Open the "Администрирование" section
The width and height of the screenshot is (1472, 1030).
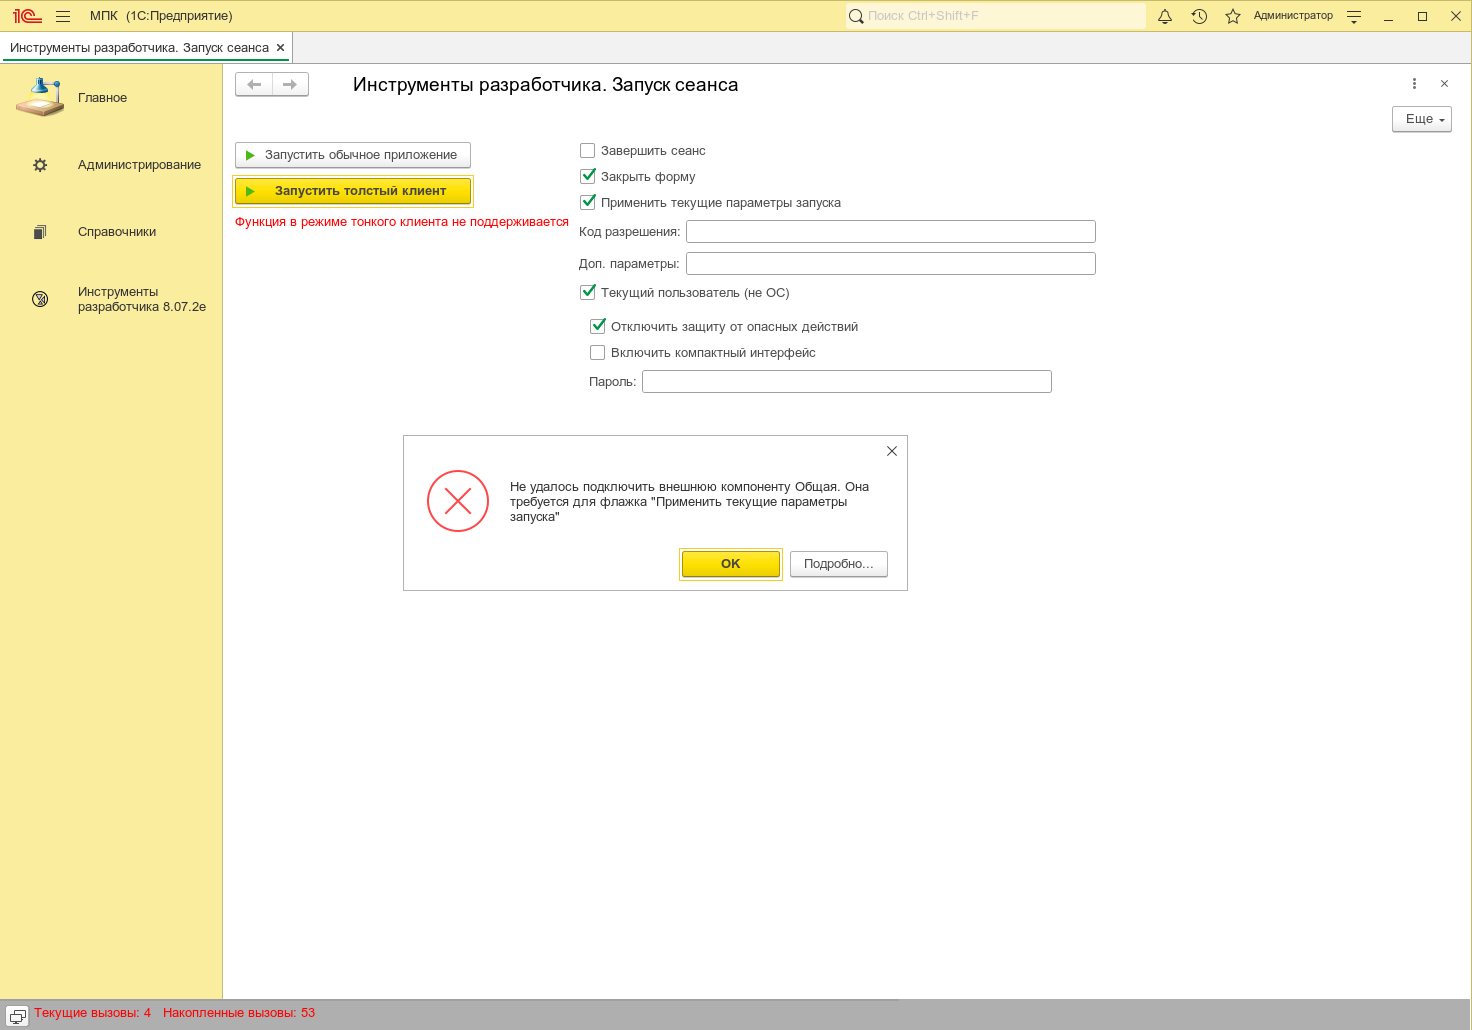pyautogui.click(x=139, y=165)
